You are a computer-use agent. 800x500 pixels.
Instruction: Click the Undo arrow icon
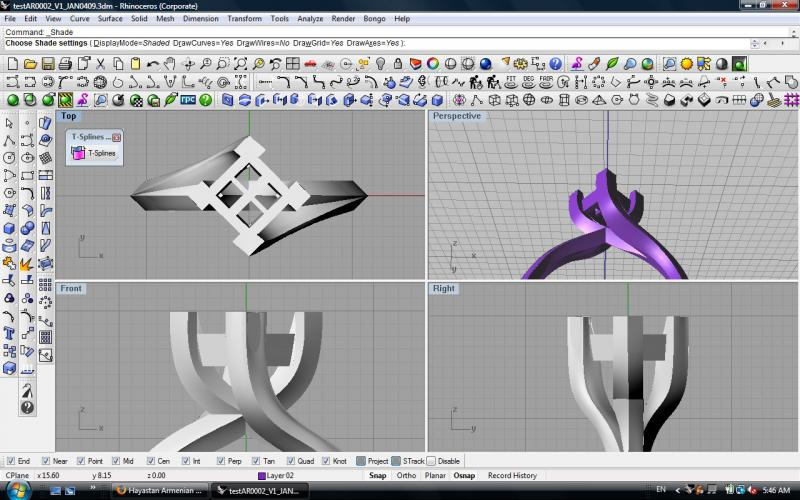(152, 64)
